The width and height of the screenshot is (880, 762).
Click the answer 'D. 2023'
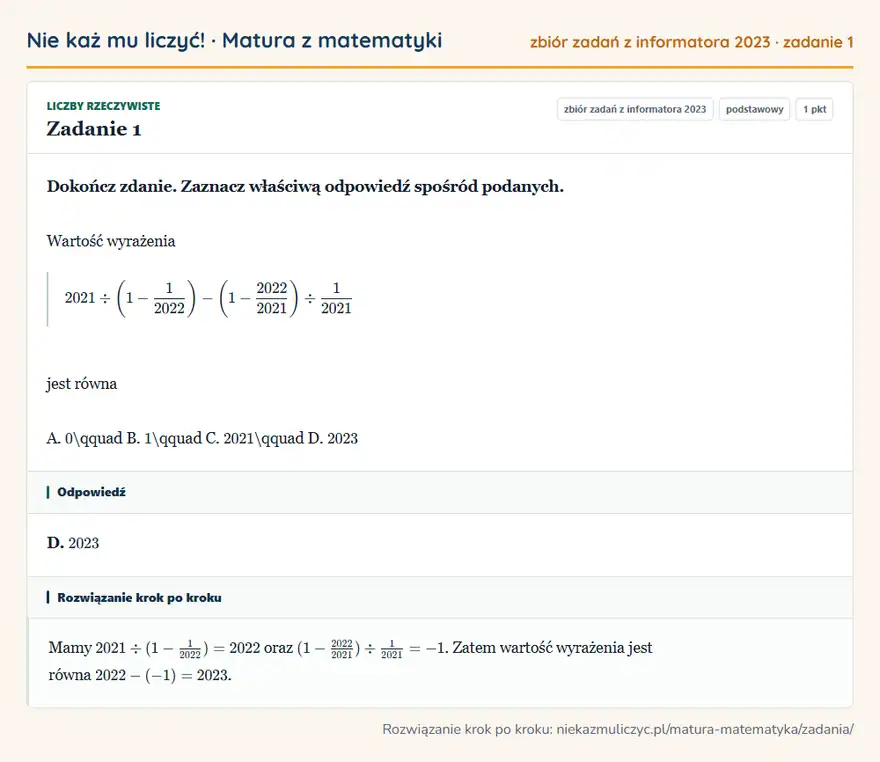(73, 543)
